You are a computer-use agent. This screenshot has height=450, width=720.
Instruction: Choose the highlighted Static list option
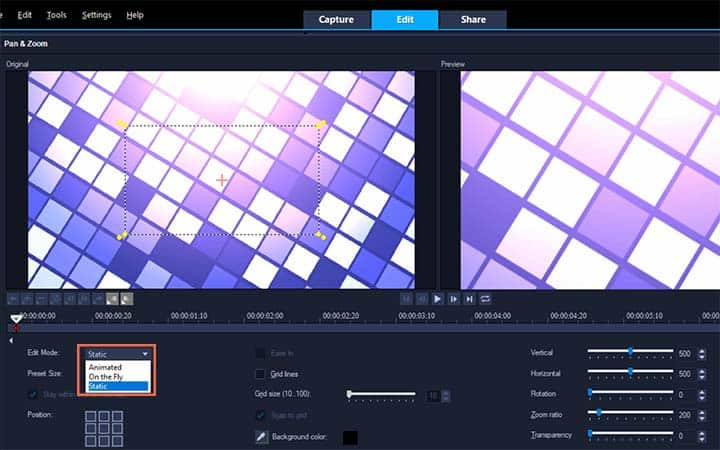118,386
